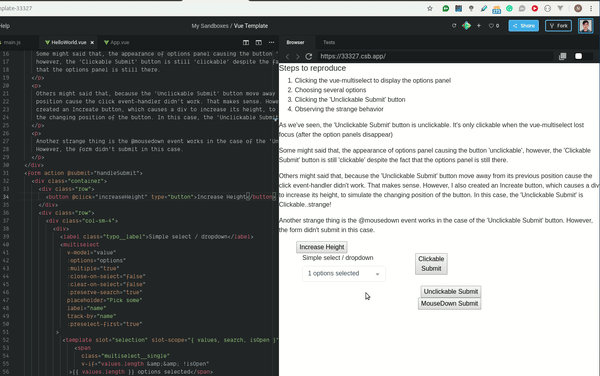Click the 'multiselect' tag on line 40
This screenshot has height=376, width=600.
point(81,245)
